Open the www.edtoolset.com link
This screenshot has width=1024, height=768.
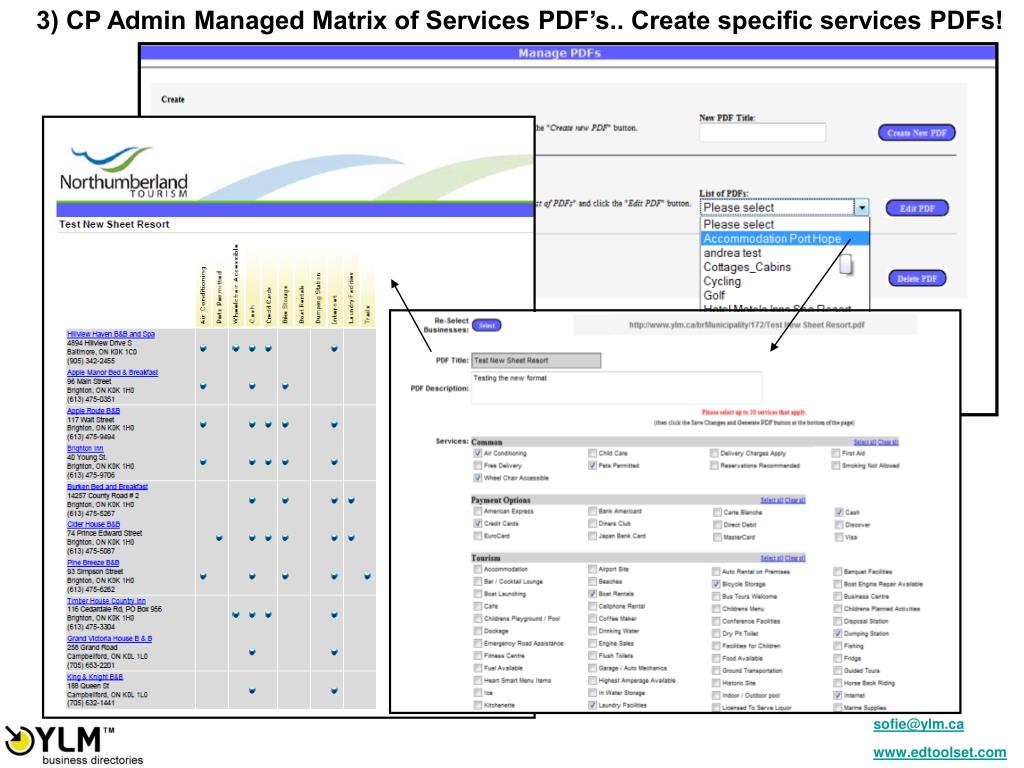(939, 752)
